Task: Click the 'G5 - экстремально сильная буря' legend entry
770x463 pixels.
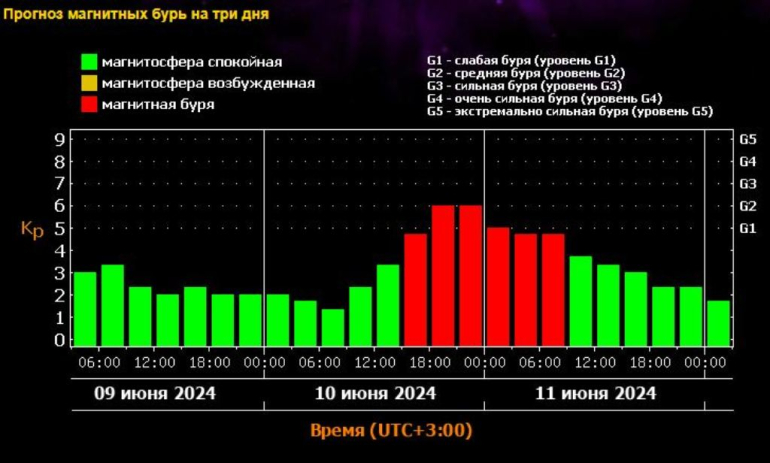Action: [x=569, y=111]
